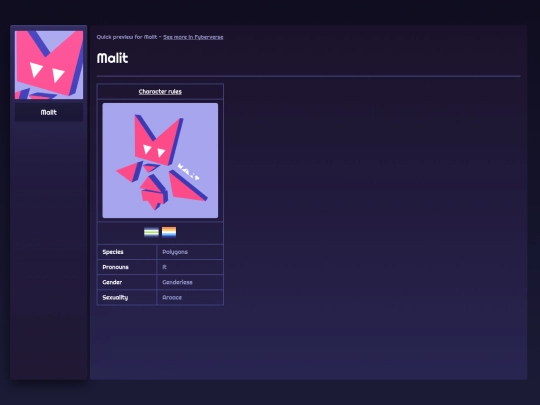Open the Character rules link
540x405 pixels.
click(x=160, y=92)
